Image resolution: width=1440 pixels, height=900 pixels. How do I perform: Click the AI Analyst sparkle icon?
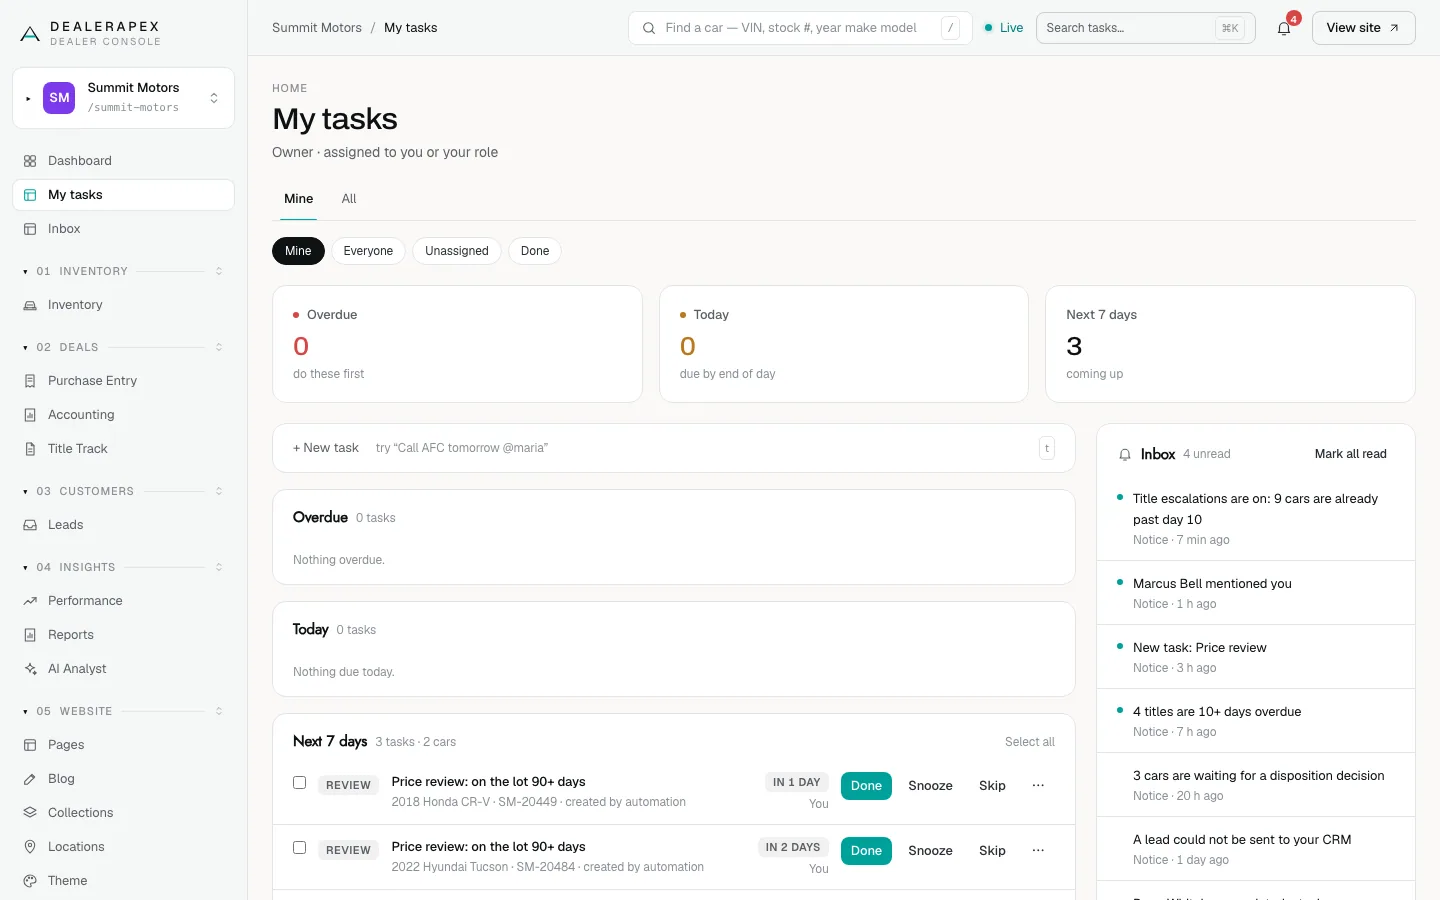point(30,669)
